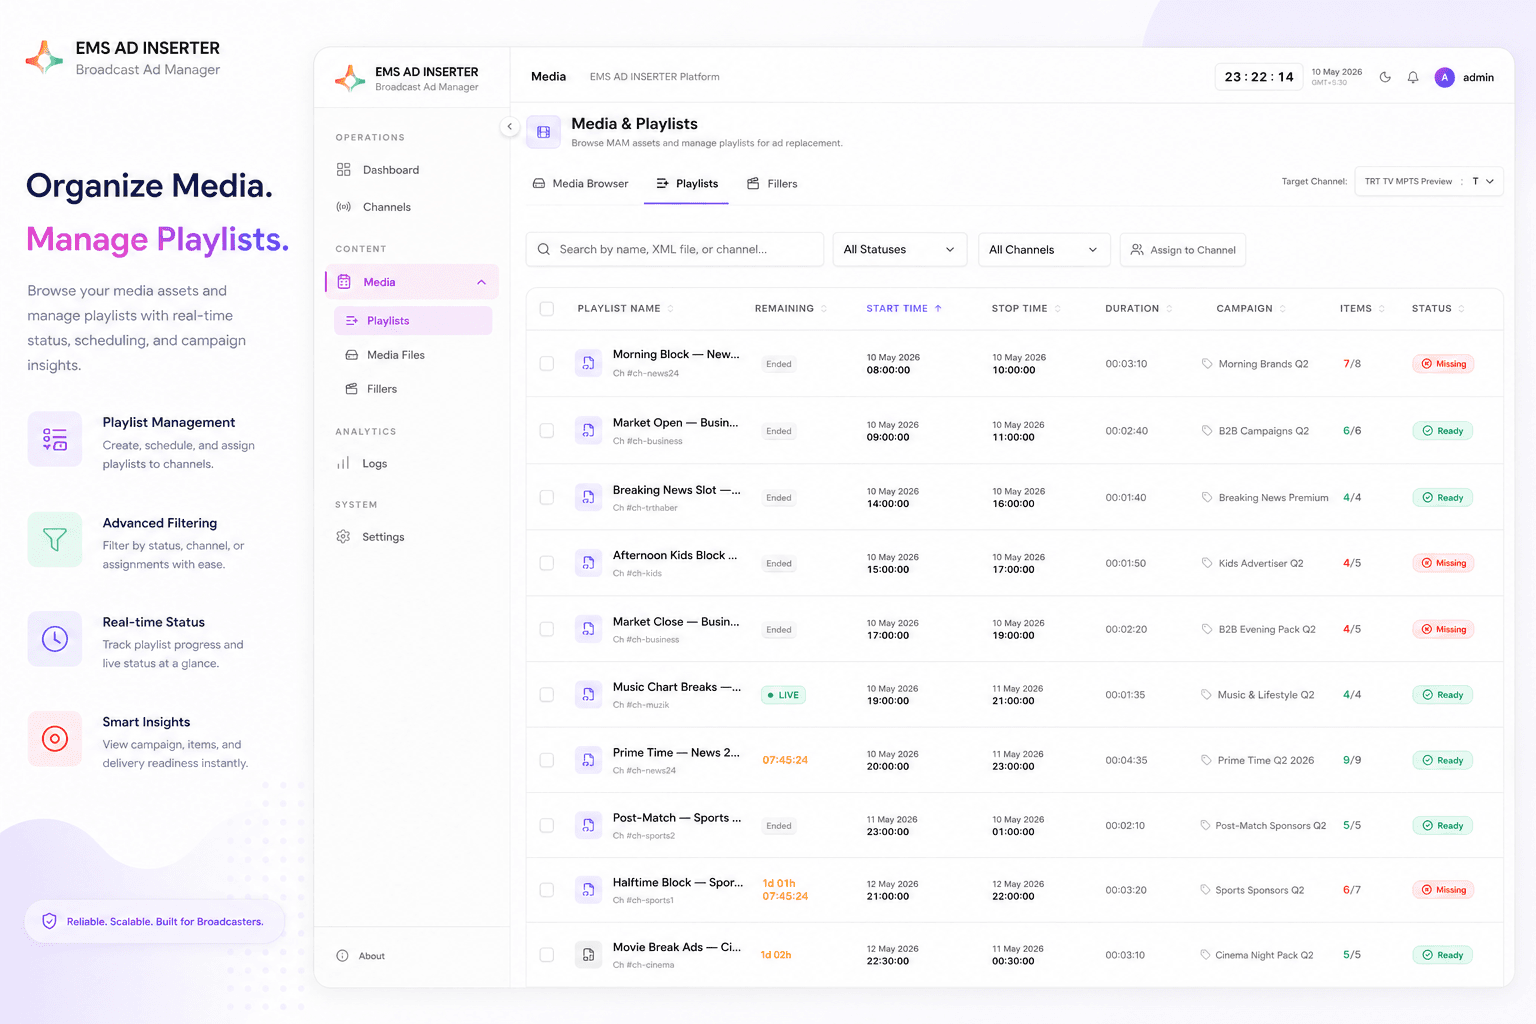This screenshot has height=1024, width=1536.
Task: Check the Market Open row checkbox
Action: [x=547, y=430]
